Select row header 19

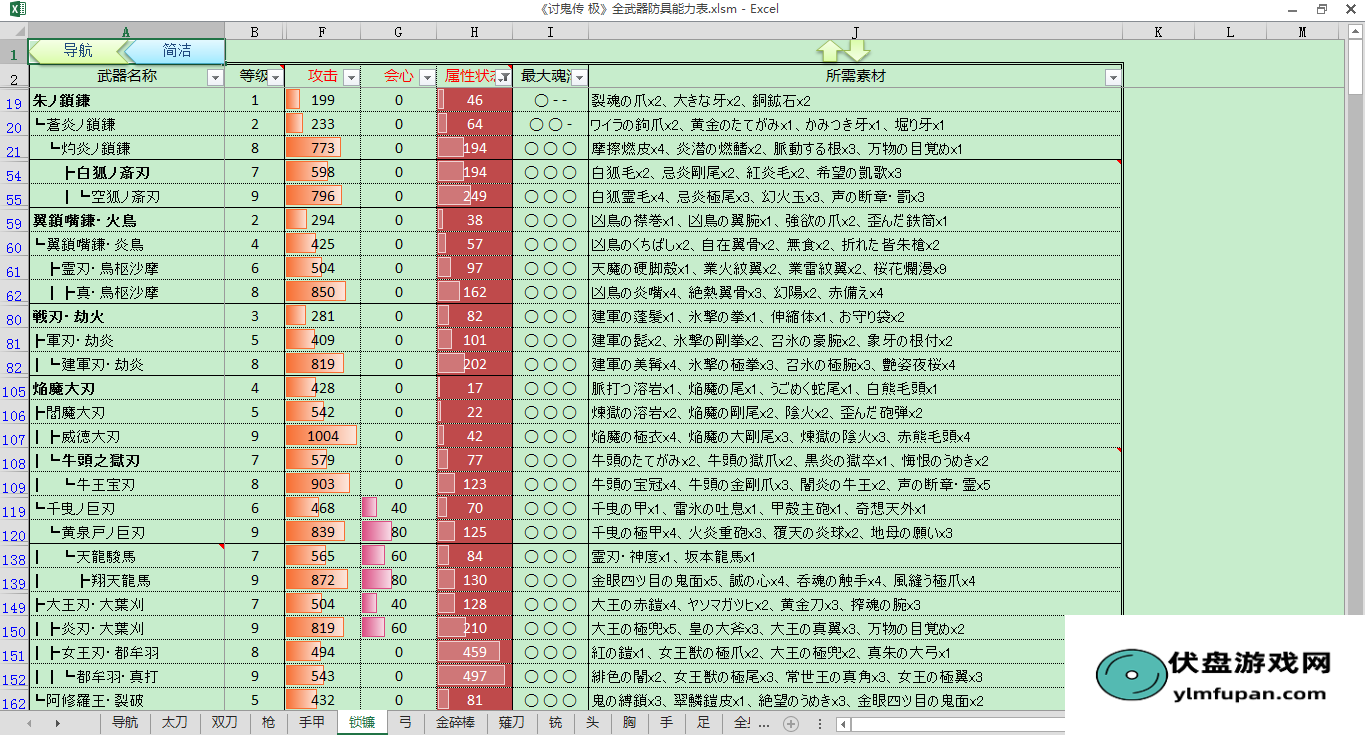(x=14, y=101)
